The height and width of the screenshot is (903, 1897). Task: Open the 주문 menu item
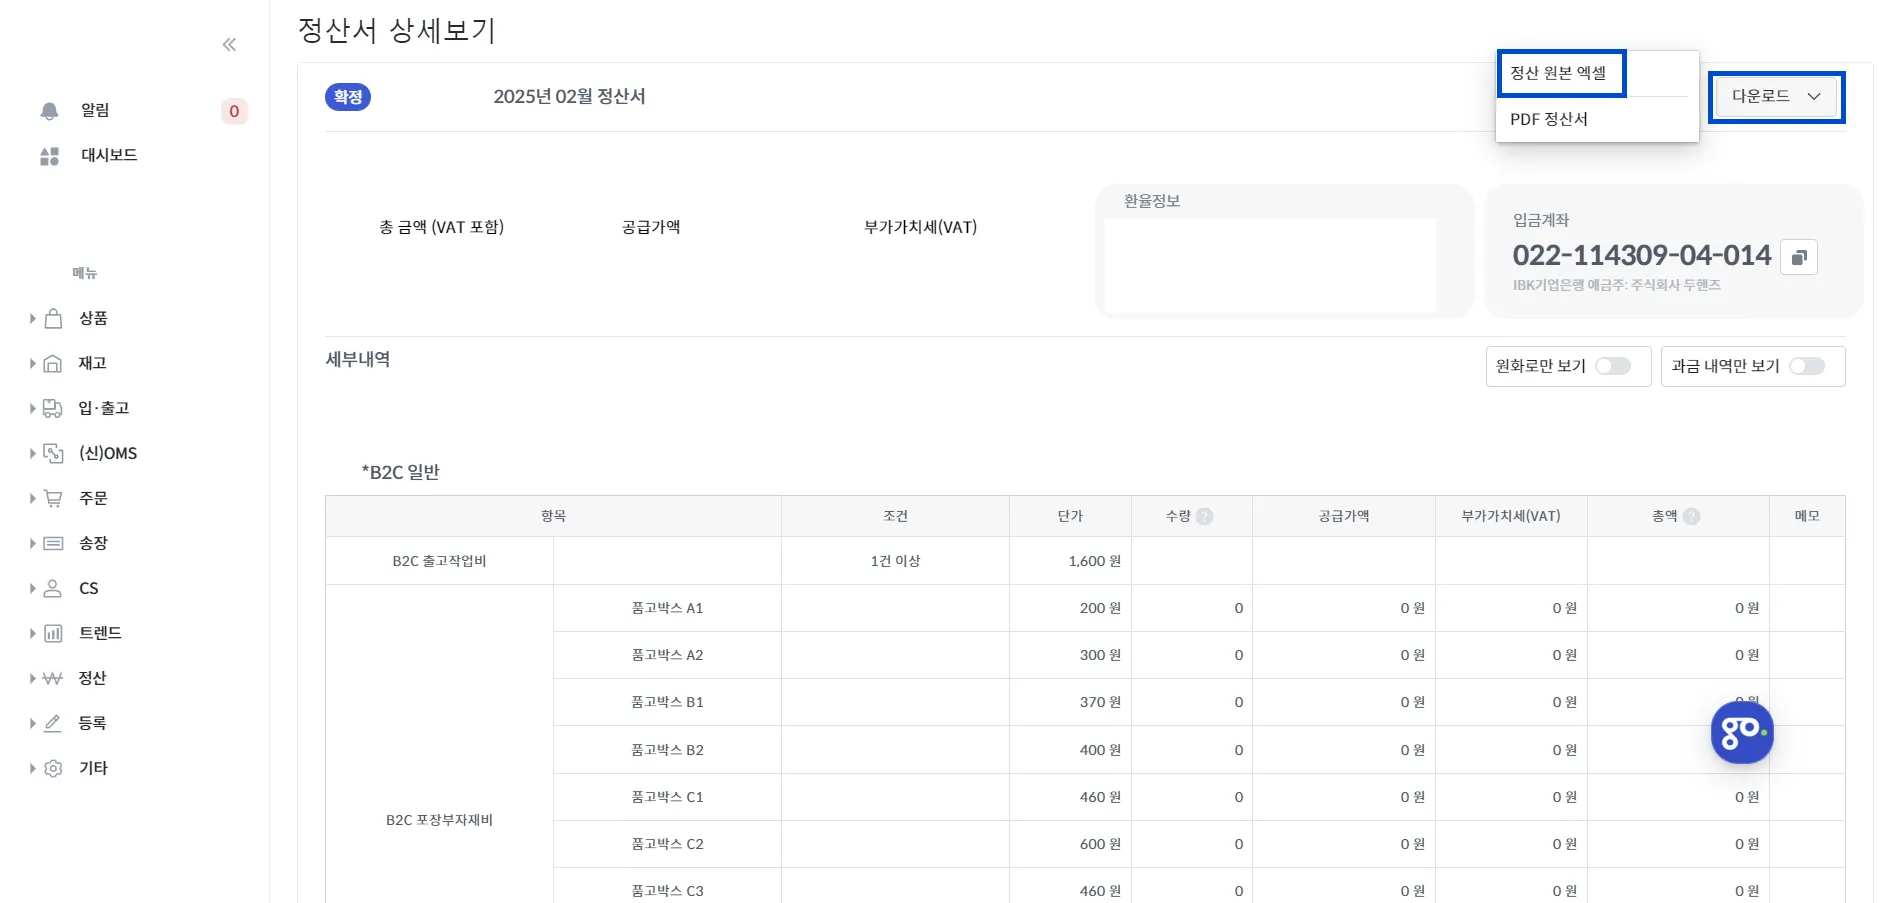[93, 498]
